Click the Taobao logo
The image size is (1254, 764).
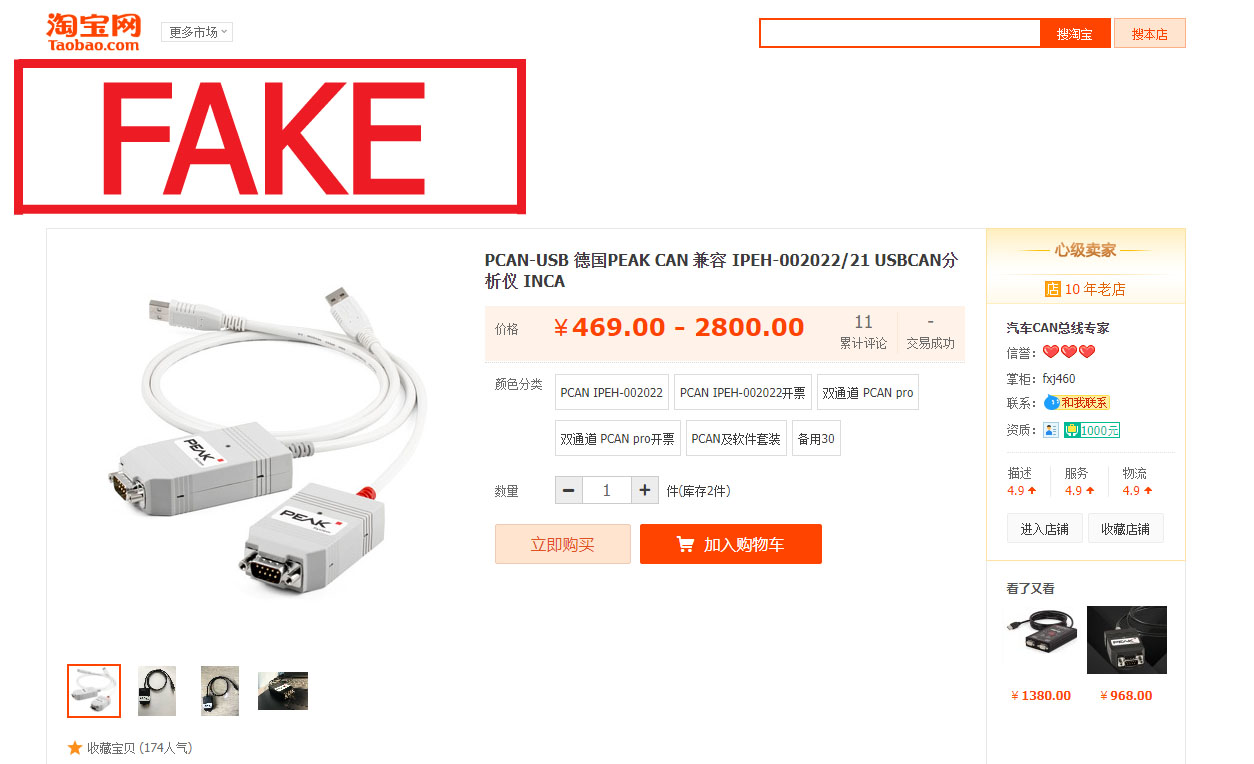[x=93, y=32]
